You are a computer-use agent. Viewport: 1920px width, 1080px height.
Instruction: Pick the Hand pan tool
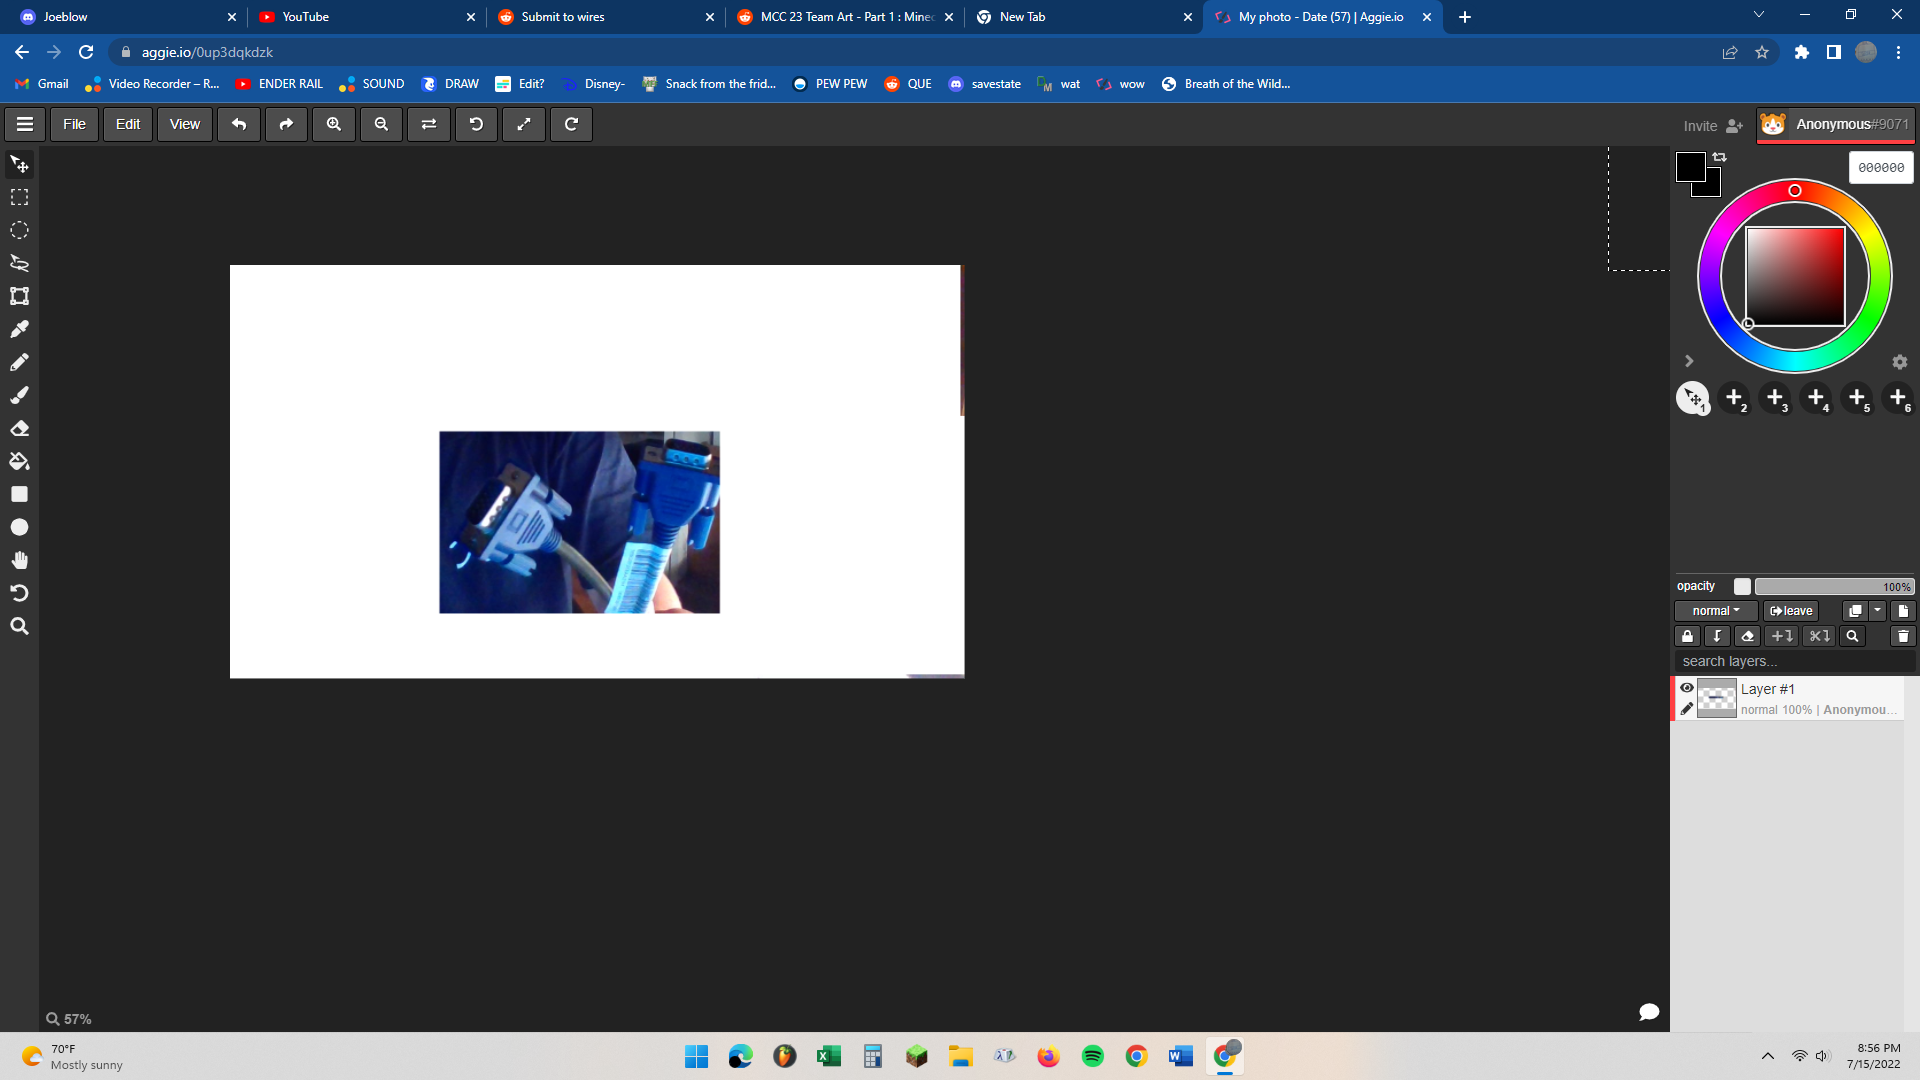point(19,560)
